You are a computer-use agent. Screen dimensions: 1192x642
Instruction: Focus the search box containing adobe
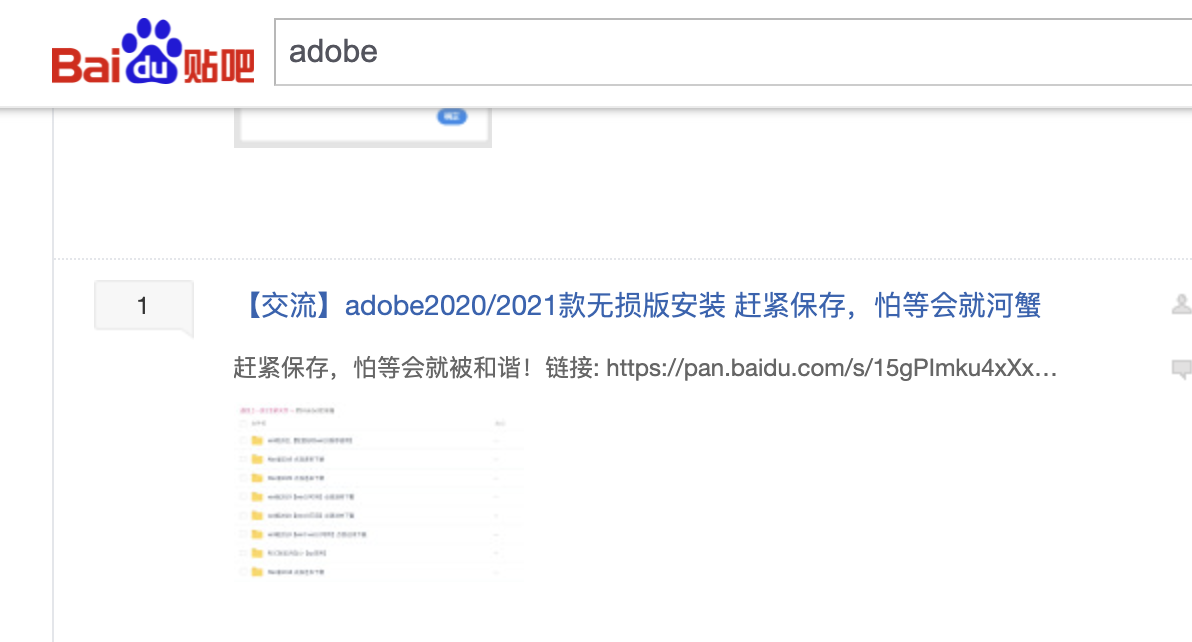(733, 52)
